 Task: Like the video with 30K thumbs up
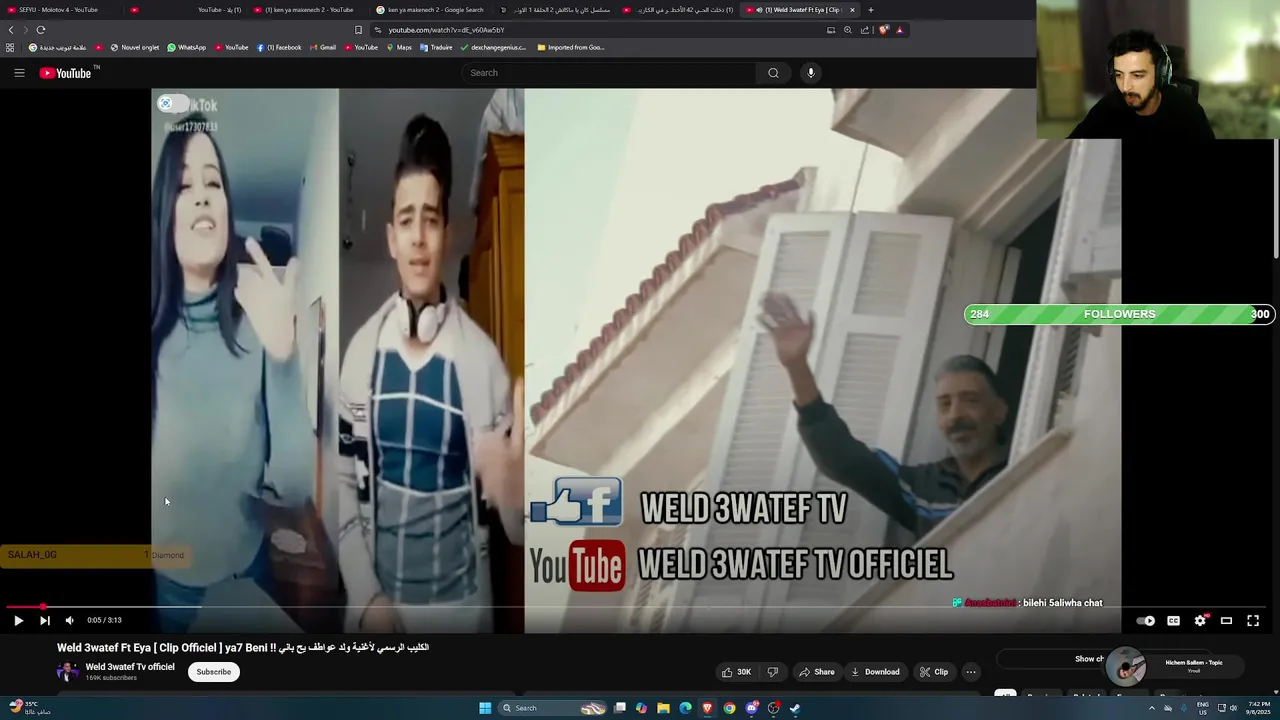(x=737, y=672)
